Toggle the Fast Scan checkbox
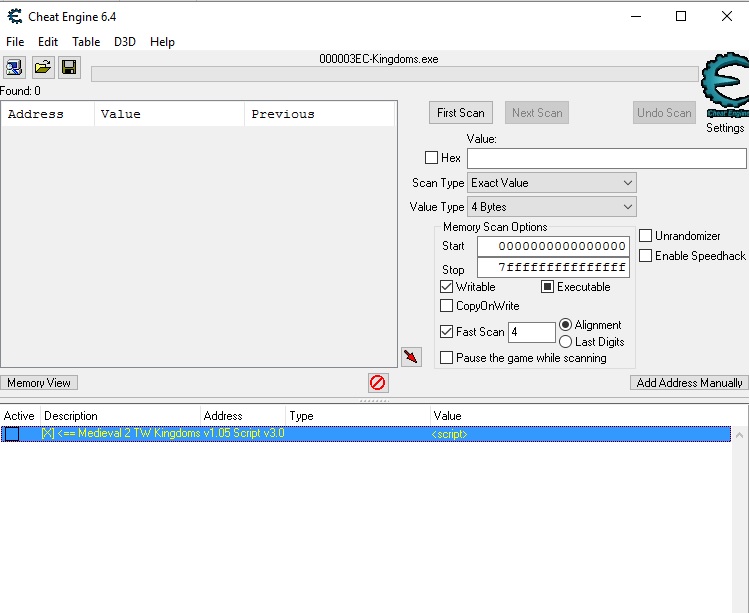This screenshot has height=613, width=750. (446, 331)
